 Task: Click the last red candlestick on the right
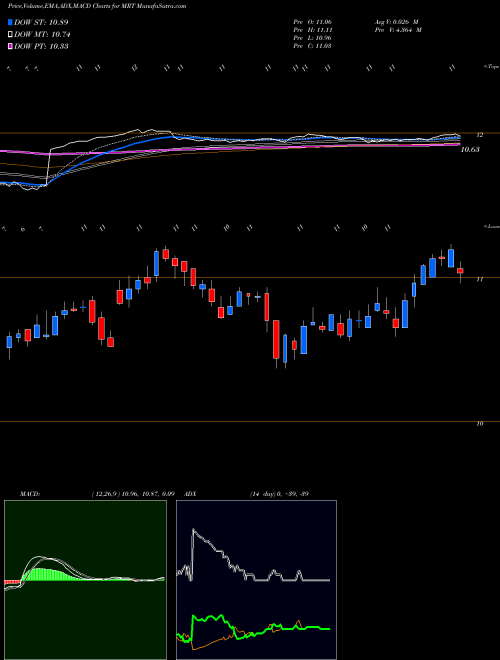[460, 271]
